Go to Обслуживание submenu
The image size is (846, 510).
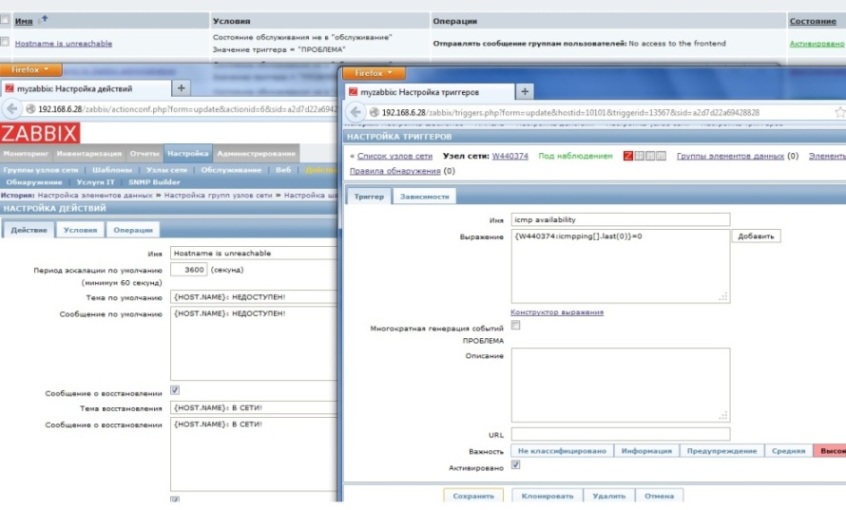231,170
